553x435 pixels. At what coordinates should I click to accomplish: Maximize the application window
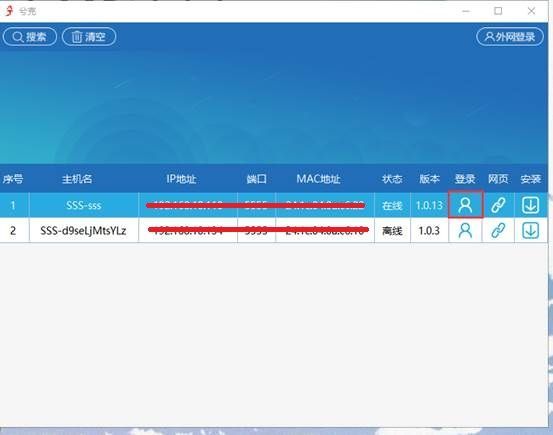tap(498, 11)
